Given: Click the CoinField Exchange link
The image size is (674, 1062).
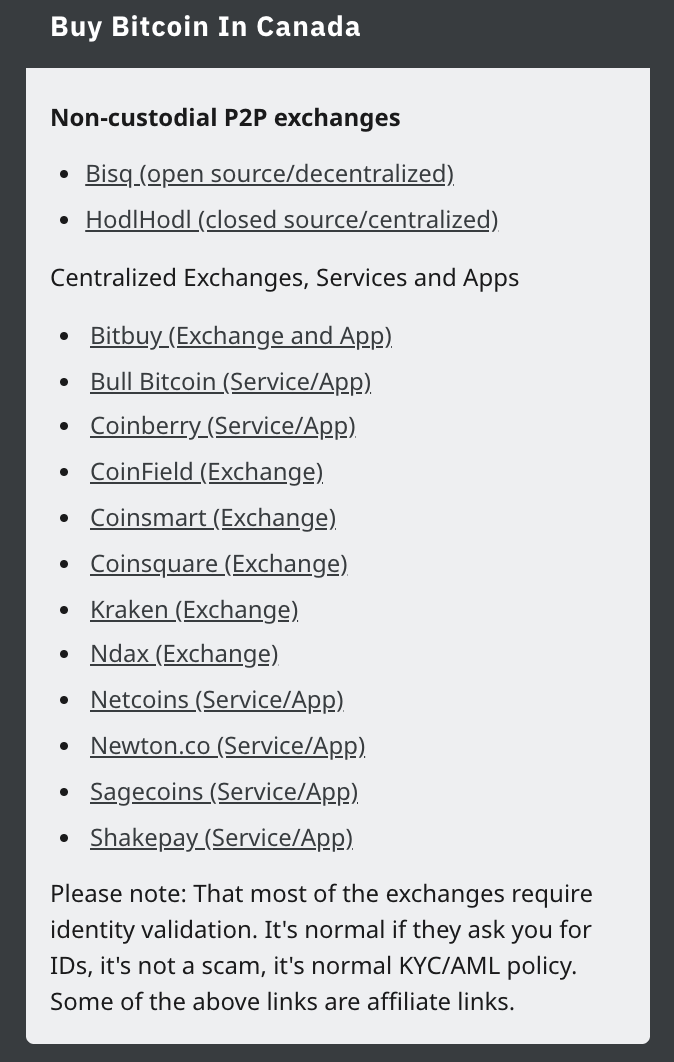Looking at the screenshot, I should tap(207, 472).
